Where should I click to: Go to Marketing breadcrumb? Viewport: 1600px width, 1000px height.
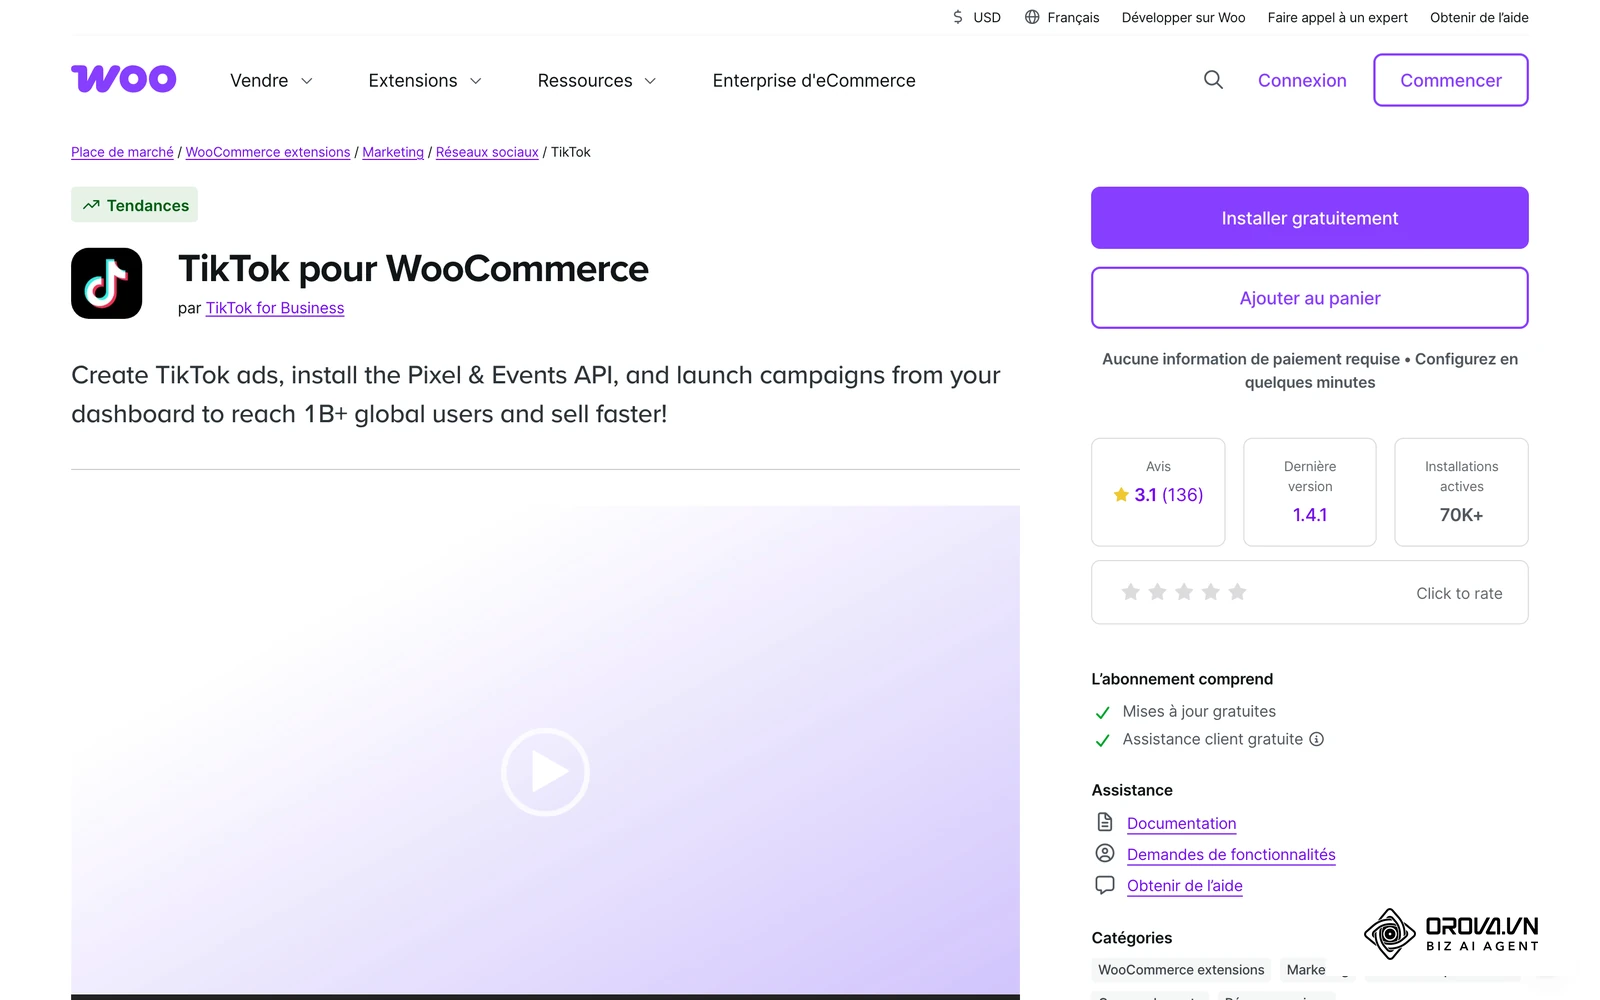point(393,152)
